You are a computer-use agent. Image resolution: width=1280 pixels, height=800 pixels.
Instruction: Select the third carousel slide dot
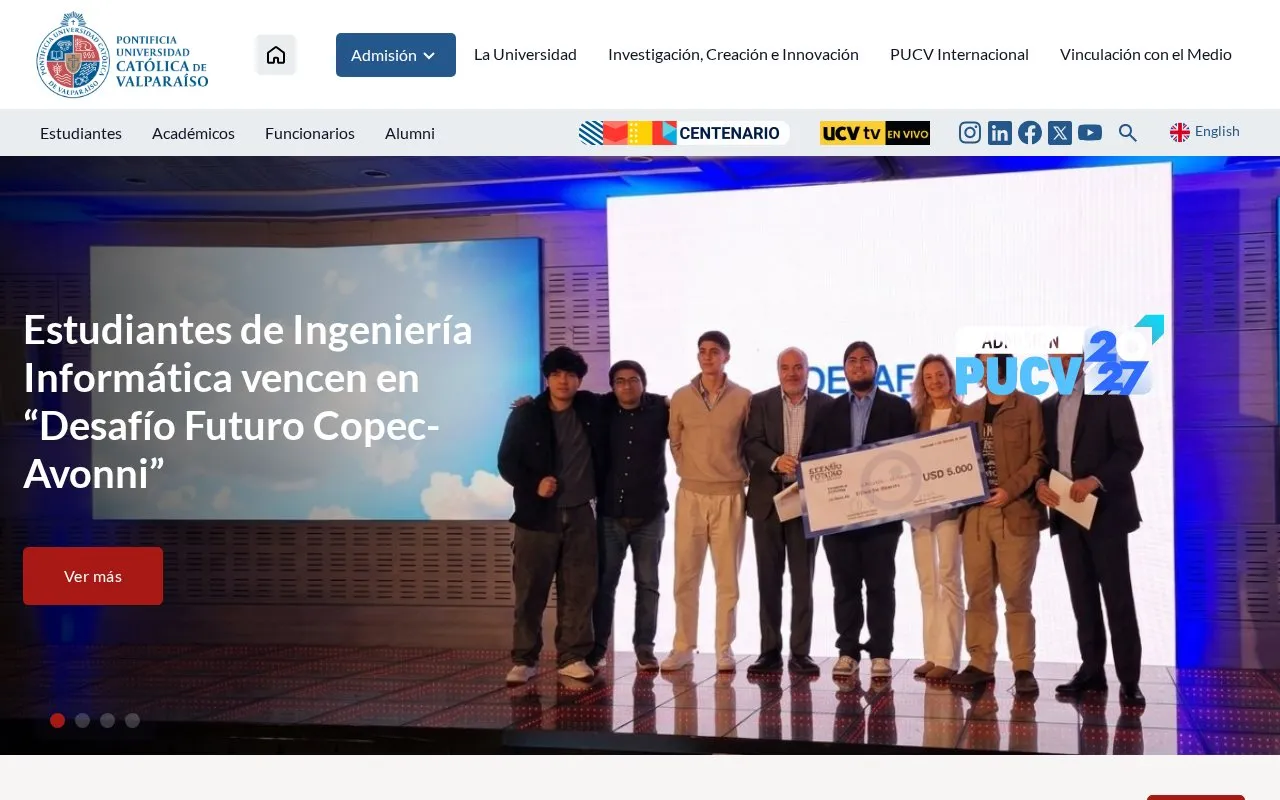click(107, 720)
